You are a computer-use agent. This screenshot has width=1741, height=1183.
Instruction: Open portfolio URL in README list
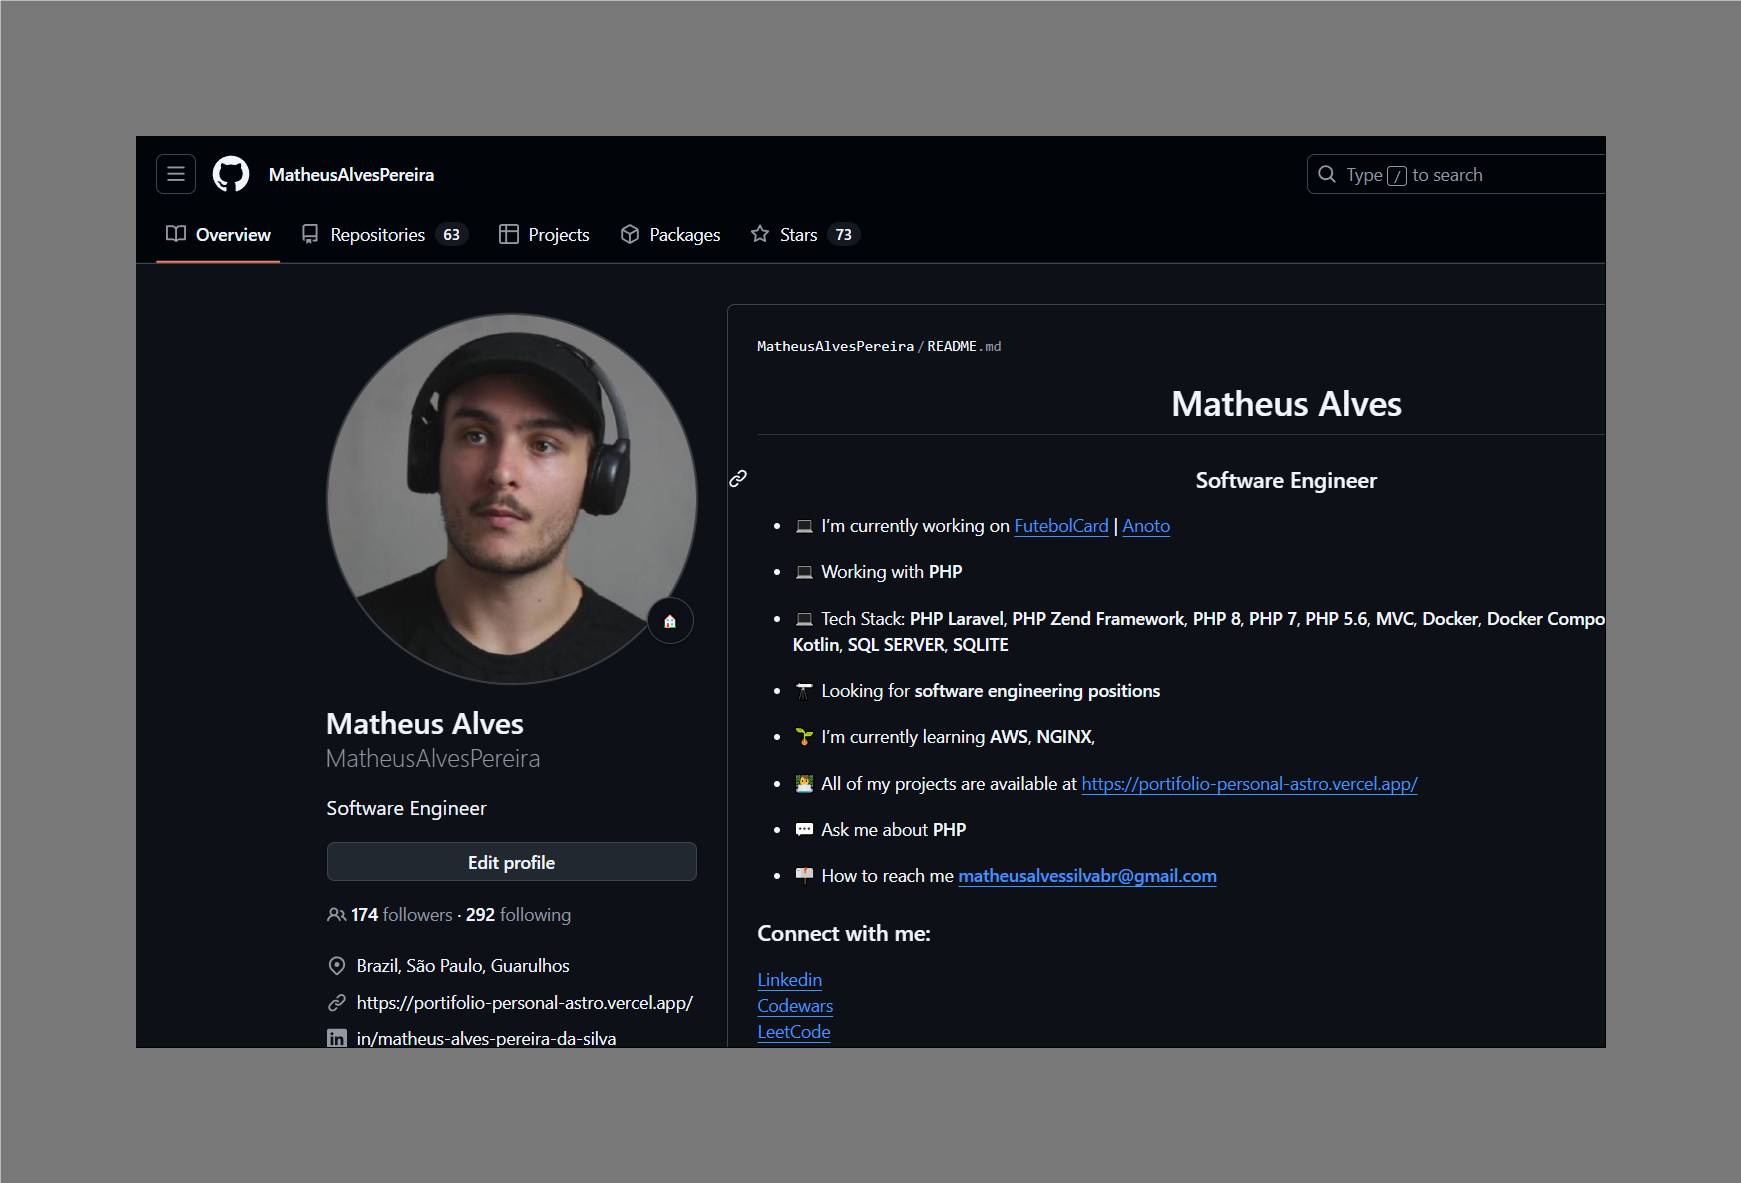click(x=1249, y=784)
